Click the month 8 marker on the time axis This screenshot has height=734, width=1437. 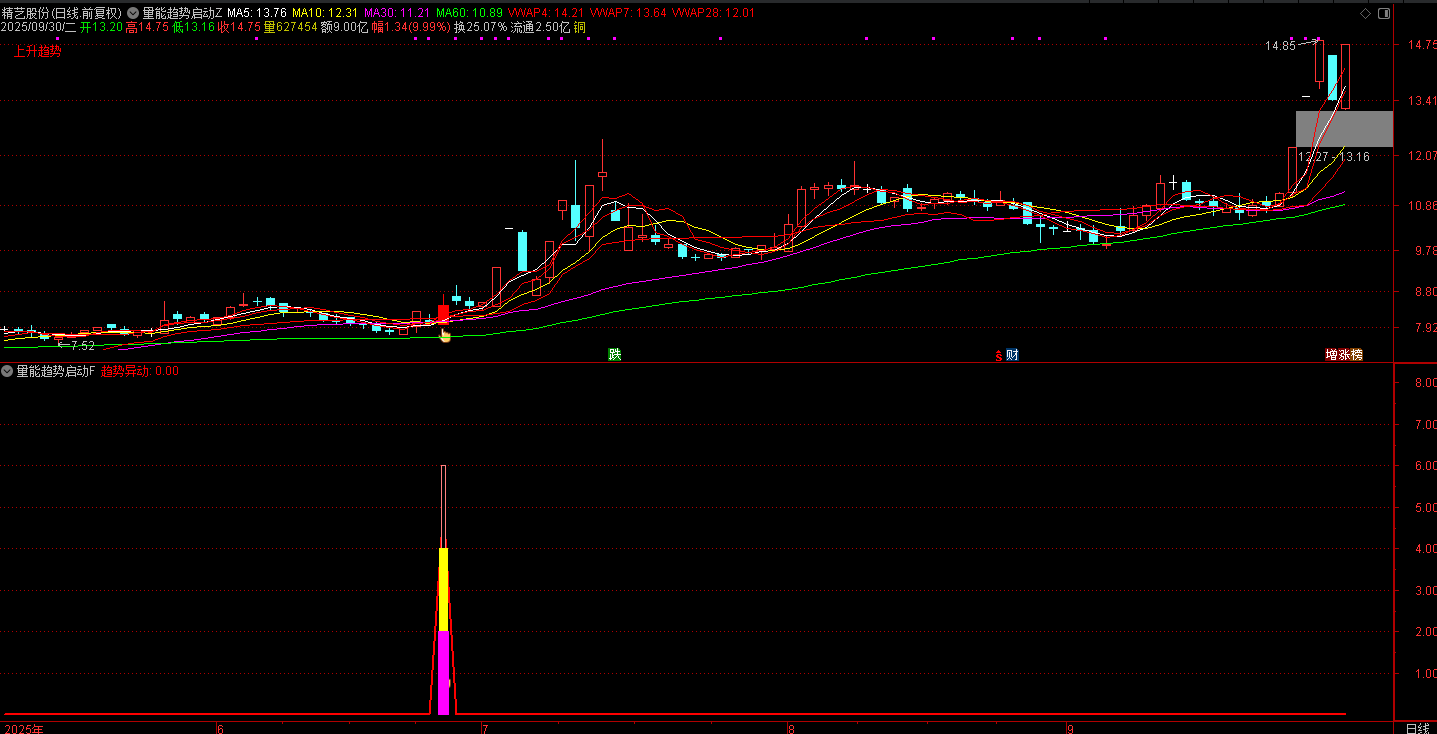pos(792,728)
